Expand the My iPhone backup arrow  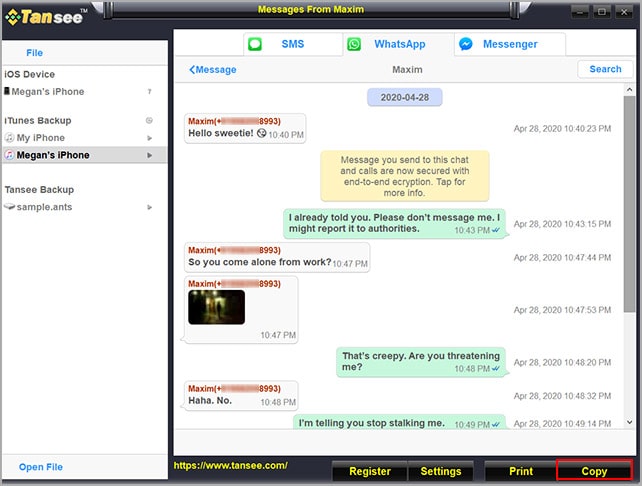(x=150, y=138)
